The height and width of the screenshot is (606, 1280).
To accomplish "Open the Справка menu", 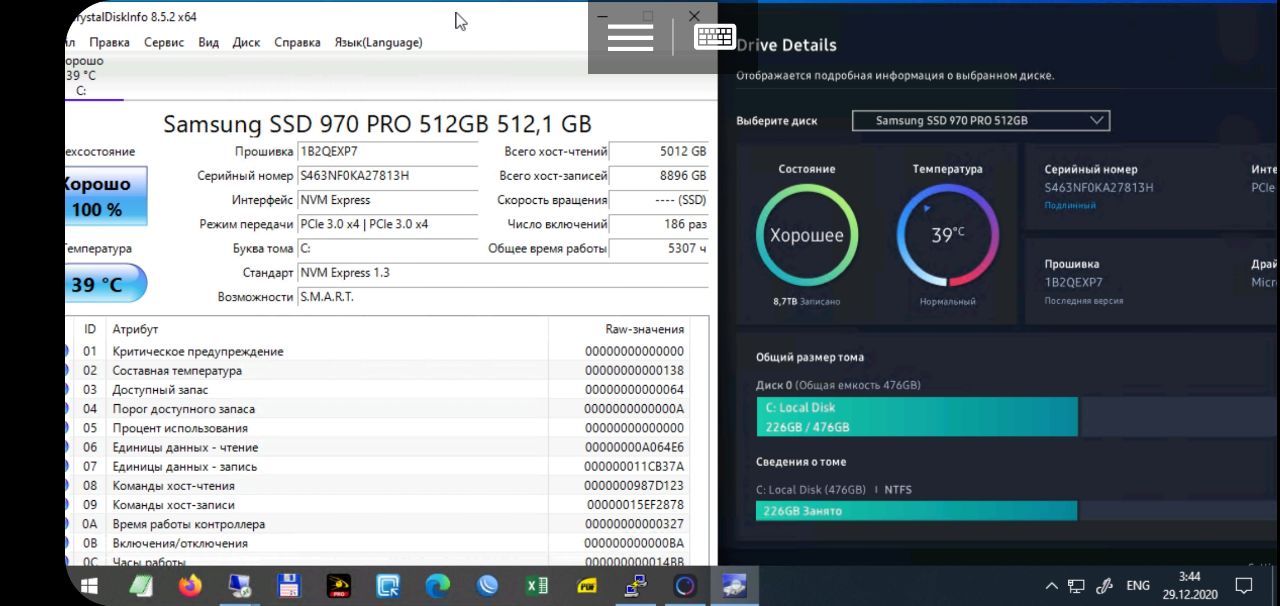I will pyautogui.click(x=297, y=42).
